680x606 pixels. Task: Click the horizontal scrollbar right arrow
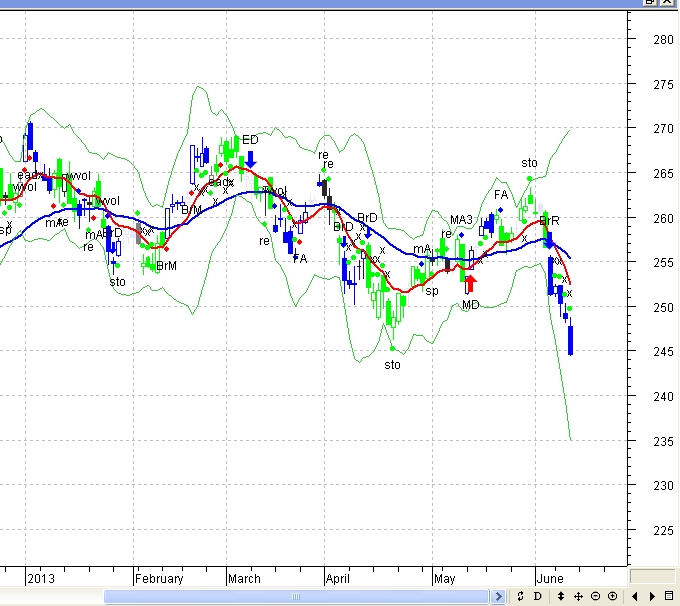pos(499,597)
